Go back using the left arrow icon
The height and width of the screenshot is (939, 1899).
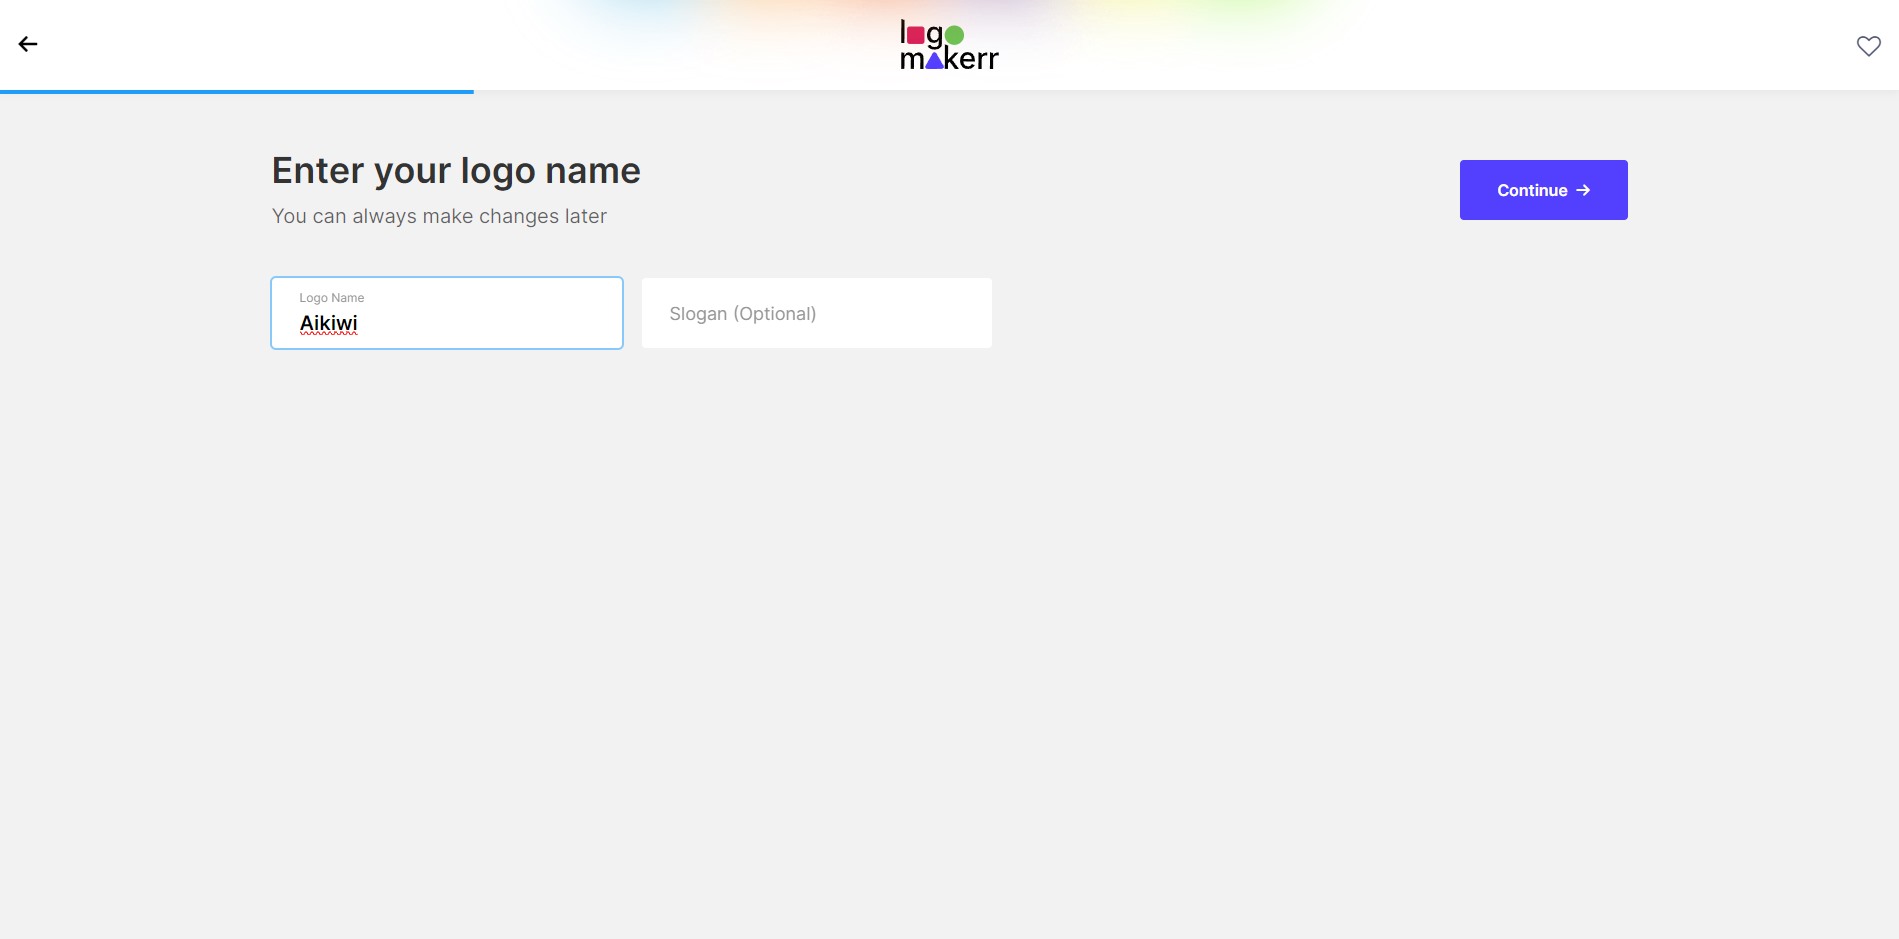(28, 44)
